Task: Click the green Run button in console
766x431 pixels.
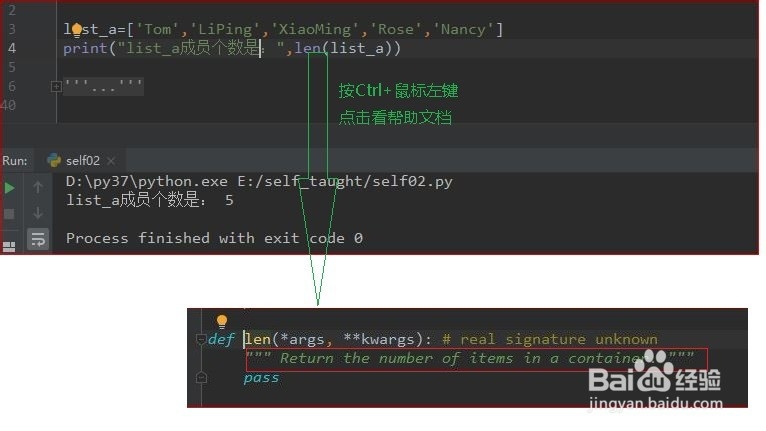Action: pyautogui.click(x=9, y=188)
